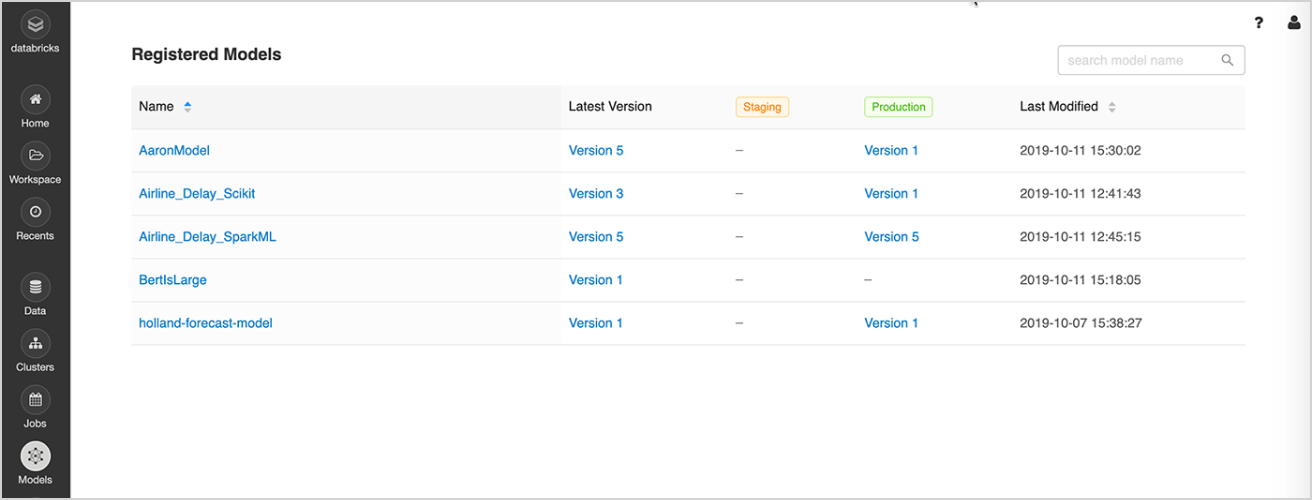The image size is (1312, 500).
Task: Click the search magnifier icon
Action: click(x=1228, y=60)
